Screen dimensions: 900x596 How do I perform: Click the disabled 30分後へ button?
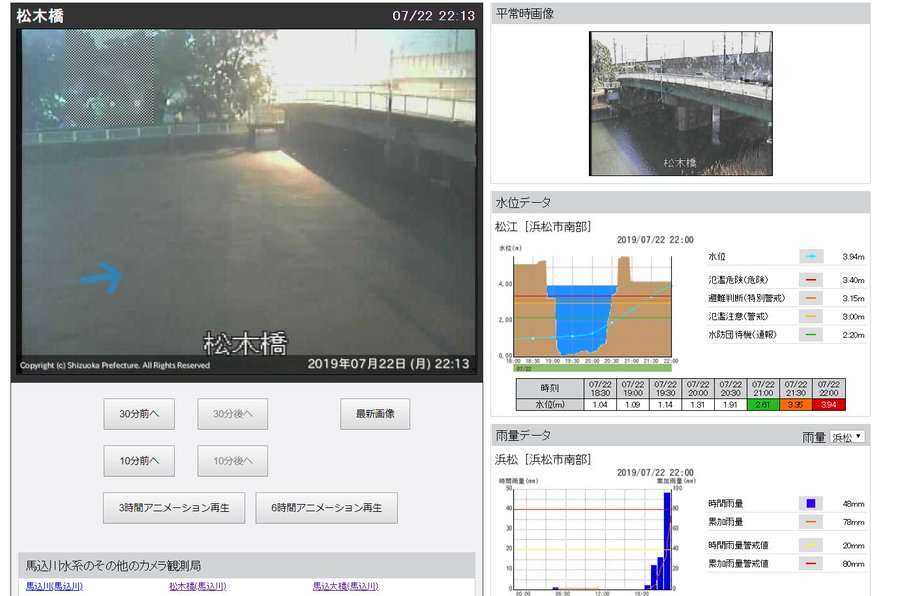[x=232, y=414]
